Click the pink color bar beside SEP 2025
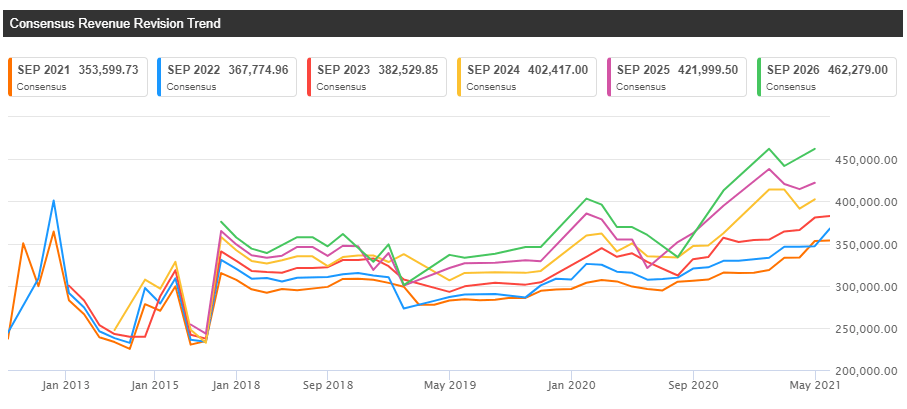This screenshot has width=907, height=409. tap(609, 77)
